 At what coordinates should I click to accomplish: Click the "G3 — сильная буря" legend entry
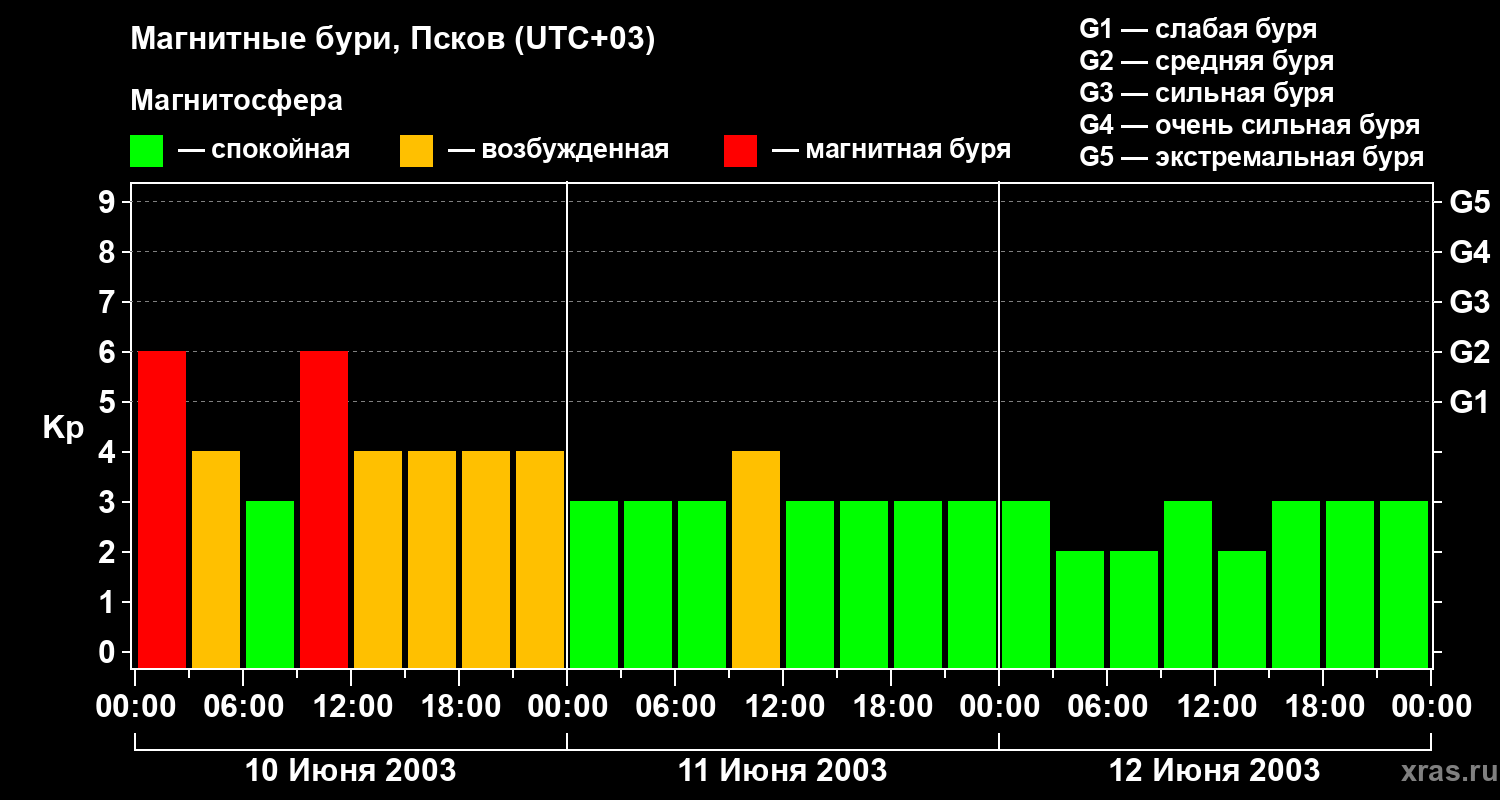[1206, 93]
